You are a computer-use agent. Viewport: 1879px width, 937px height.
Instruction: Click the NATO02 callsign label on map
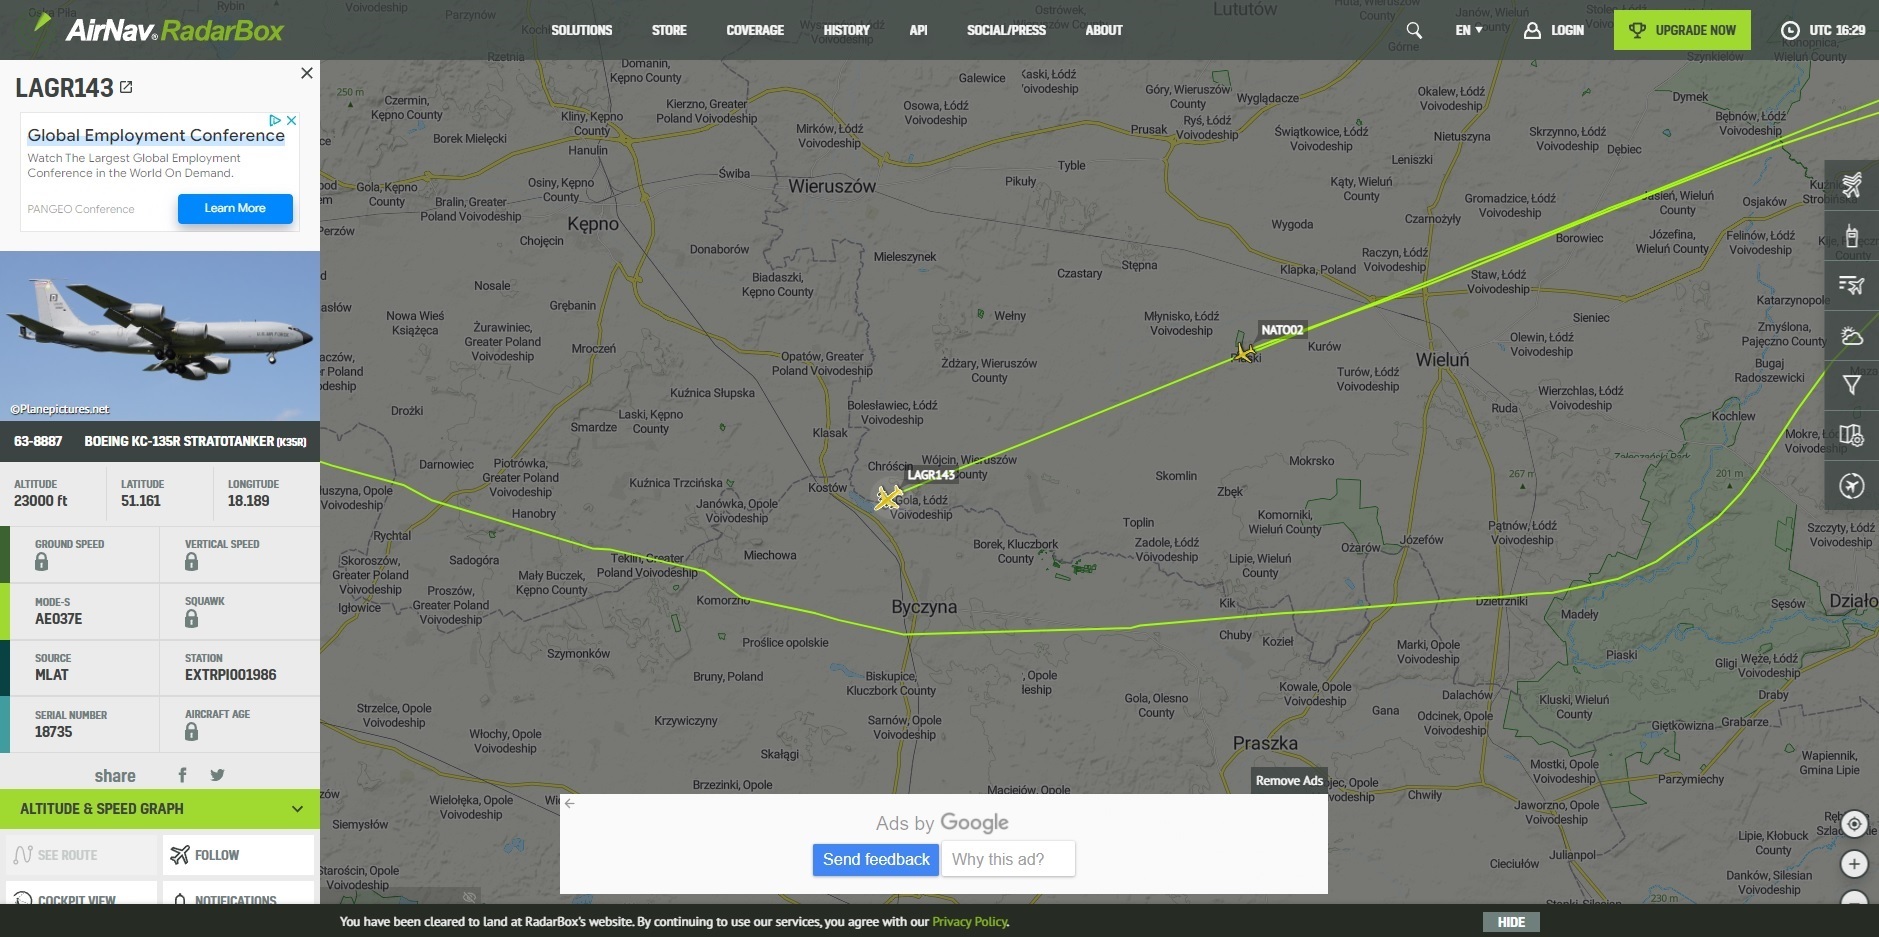1282,330
